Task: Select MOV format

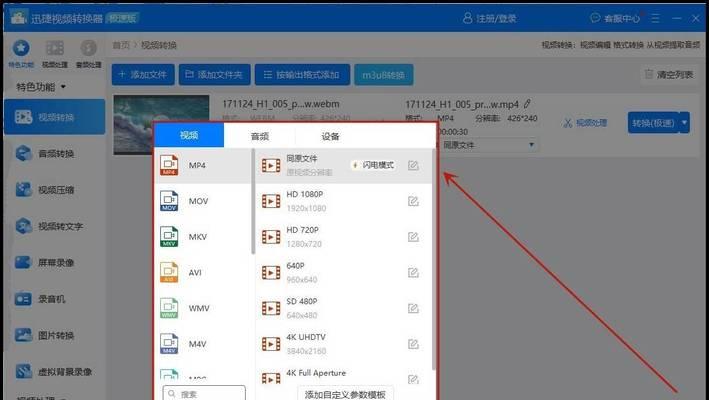Action: pos(203,201)
